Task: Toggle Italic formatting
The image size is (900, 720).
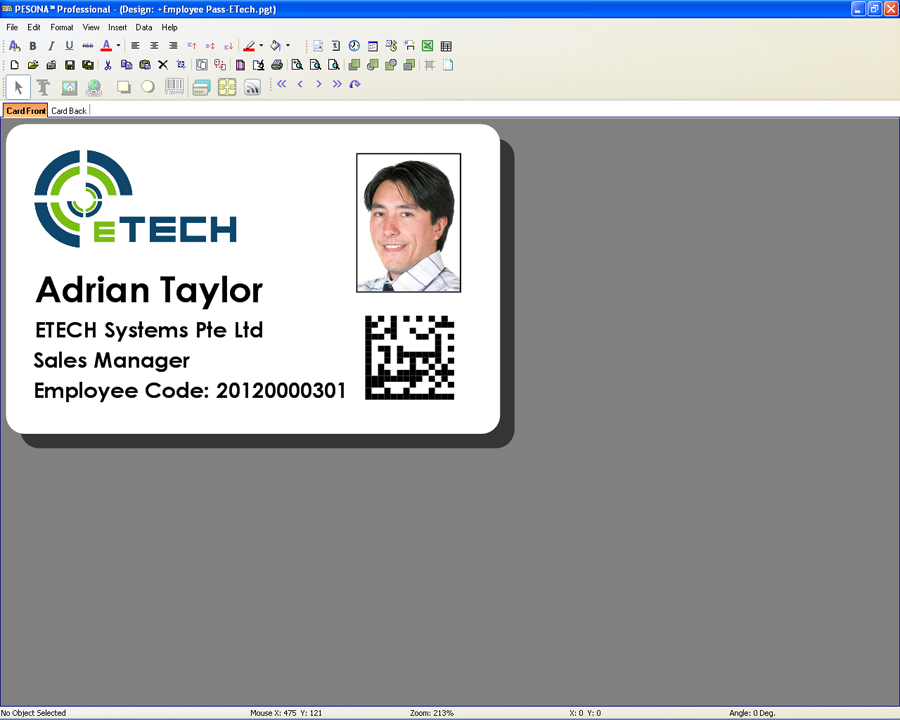Action: pyautogui.click(x=51, y=46)
